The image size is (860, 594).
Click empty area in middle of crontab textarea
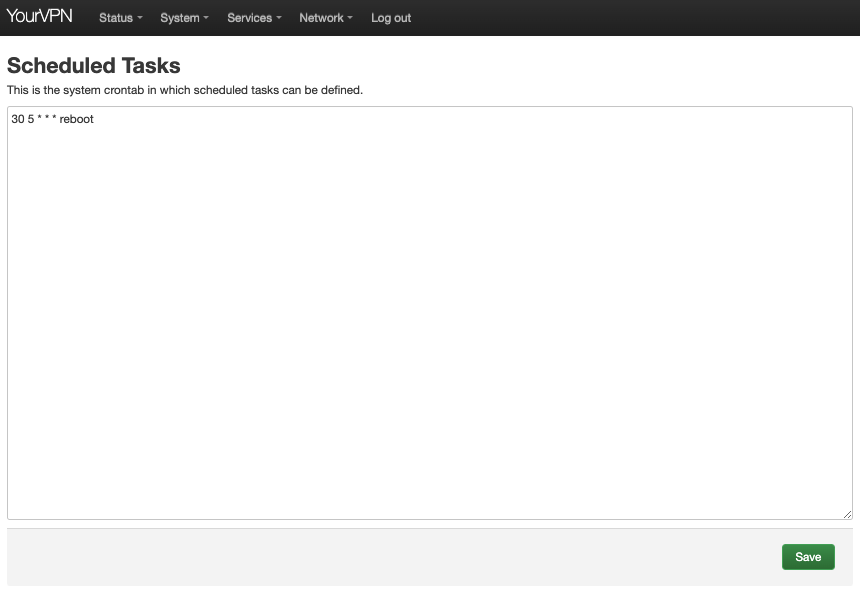point(430,320)
